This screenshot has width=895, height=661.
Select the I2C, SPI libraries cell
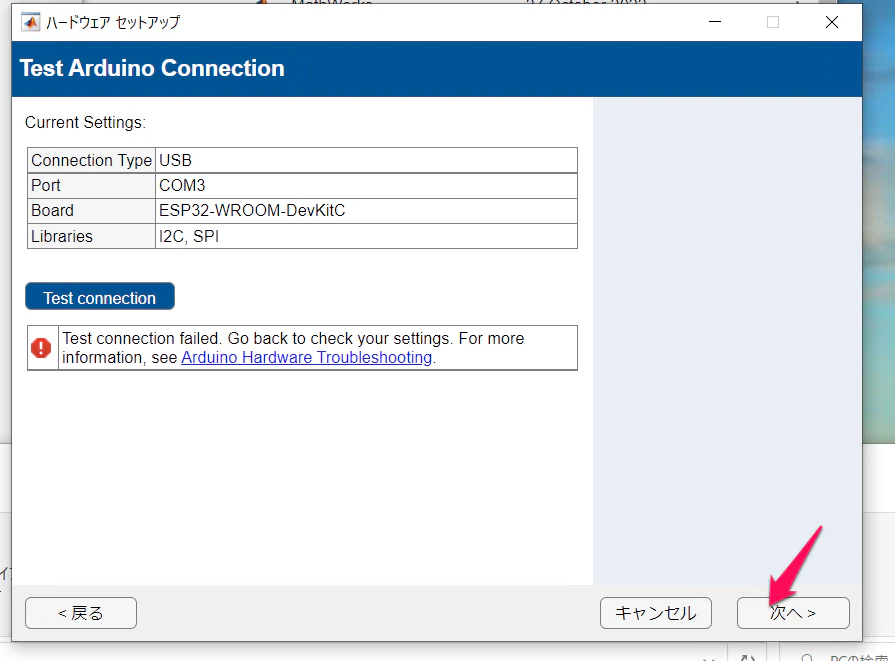point(366,236)
